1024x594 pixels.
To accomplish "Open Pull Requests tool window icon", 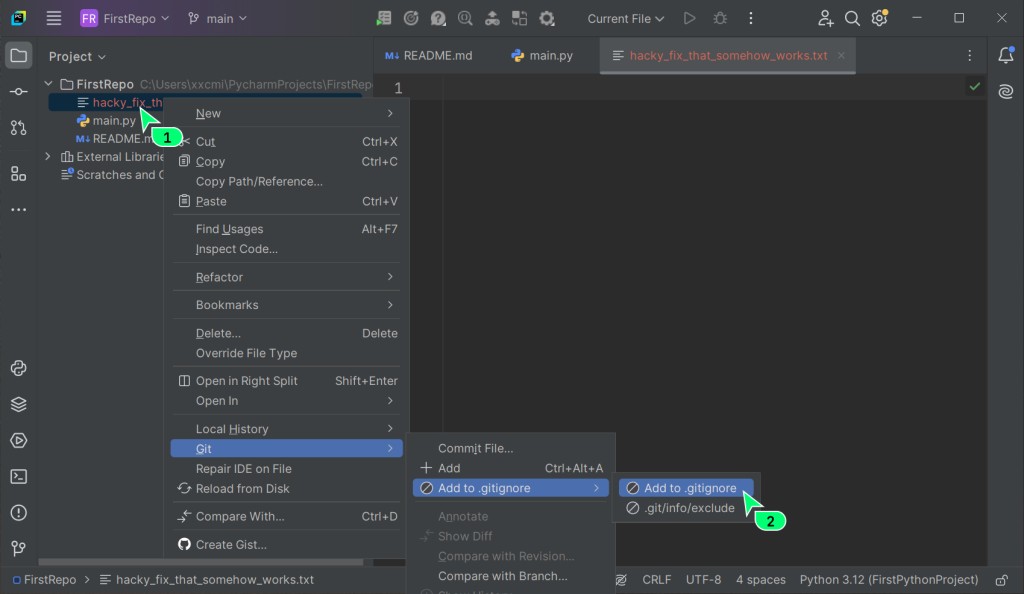I will click(x=18, y=128).
